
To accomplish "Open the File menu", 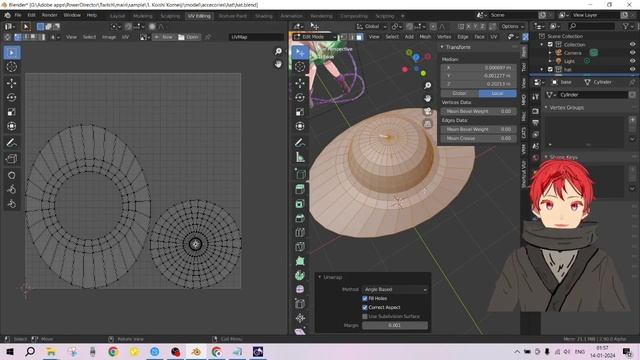I will [18, 15].
